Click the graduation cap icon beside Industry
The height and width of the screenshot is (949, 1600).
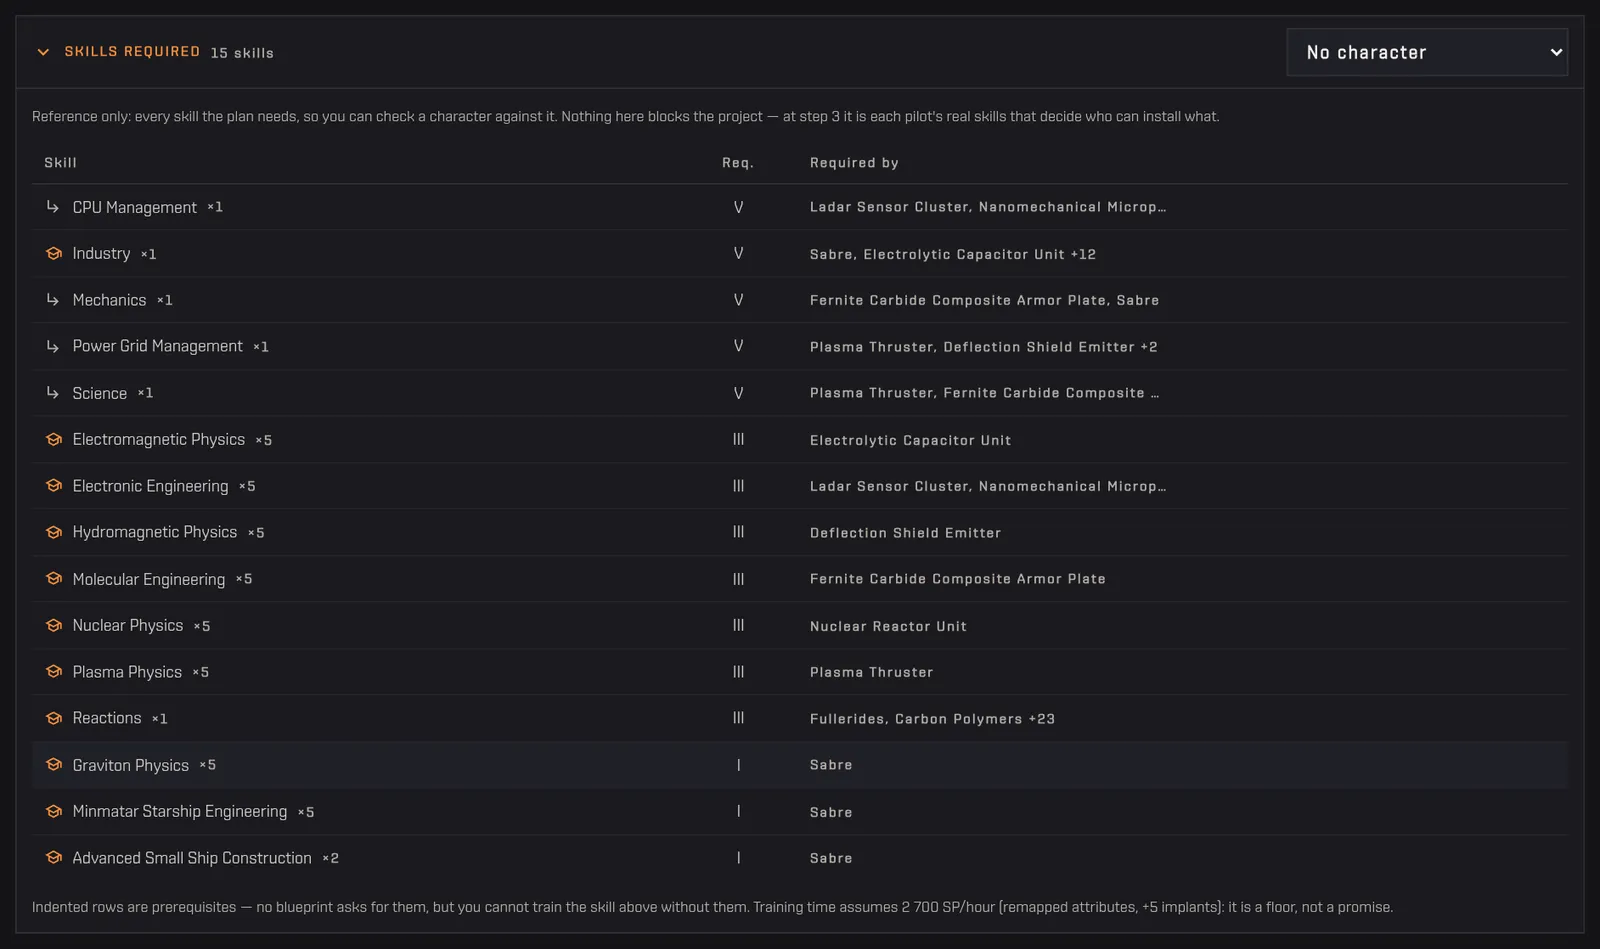pyautogui.click(x=54, y=254)
